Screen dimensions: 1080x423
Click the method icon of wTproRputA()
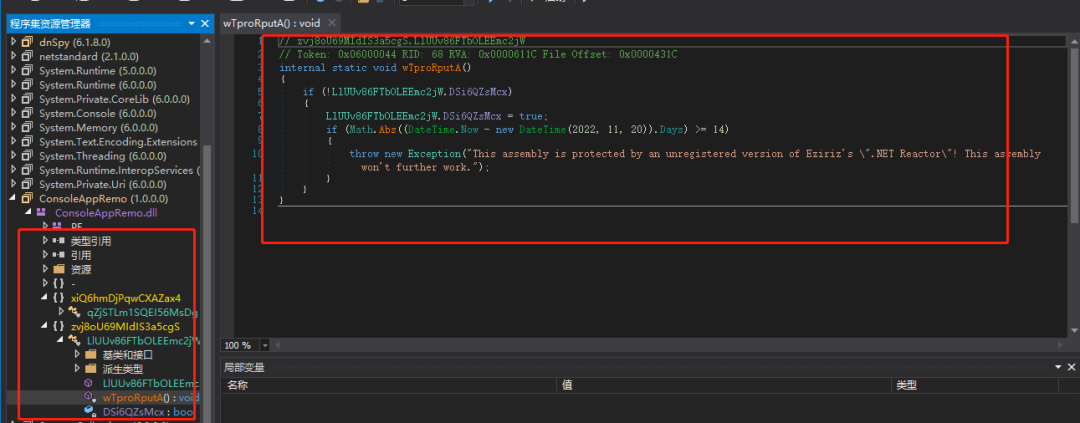(89, 398)
